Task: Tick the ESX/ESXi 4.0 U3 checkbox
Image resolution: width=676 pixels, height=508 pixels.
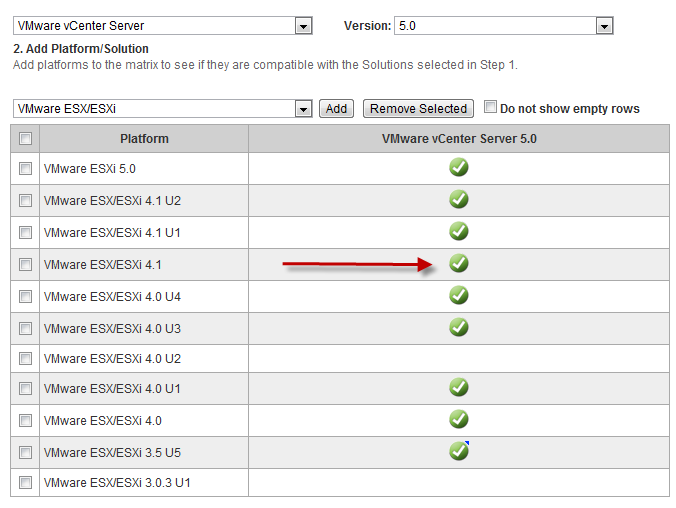Action: [25, 328]
